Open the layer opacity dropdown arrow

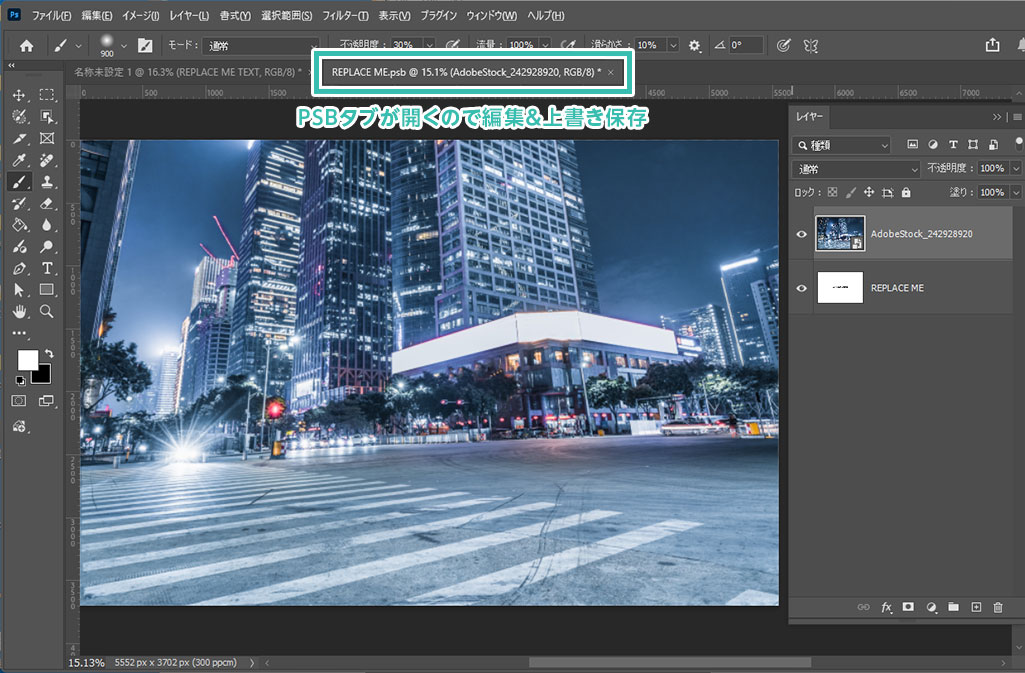point(1016,169)
